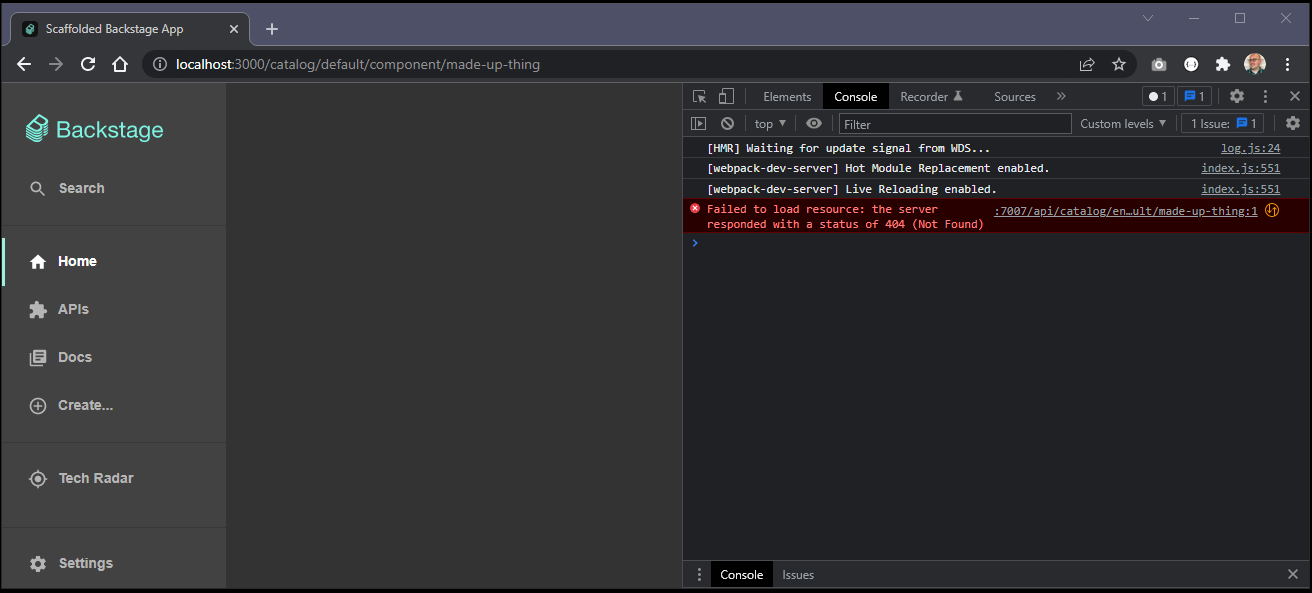Click the 1 Issue button
The height and width of the screenshot is (593, 1312).
point(1222,124)
